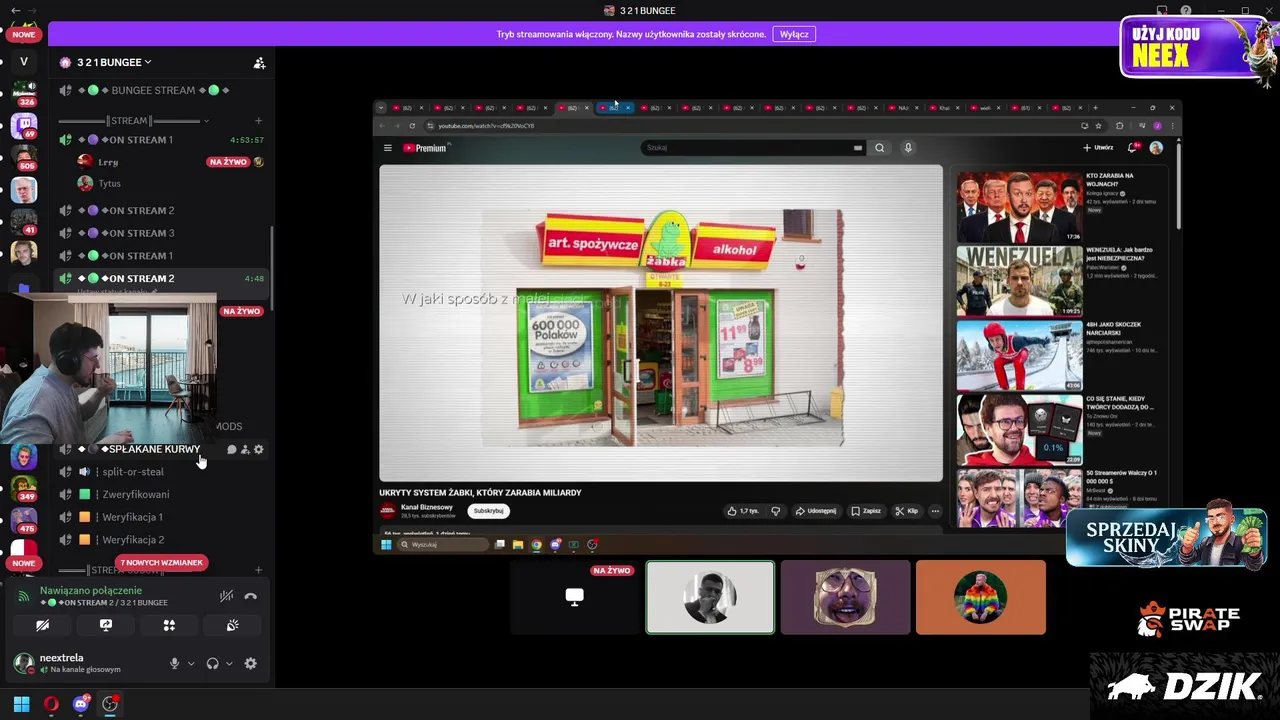Open Discord user settings gear

(x=251, y=663)
